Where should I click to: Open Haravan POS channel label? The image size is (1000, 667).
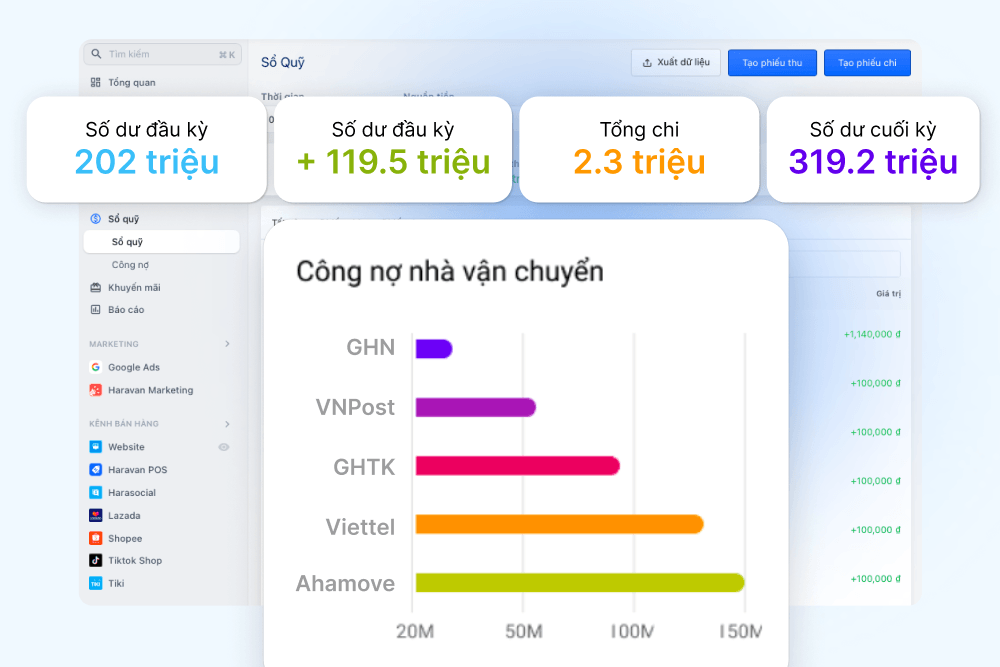tap(138, 470)
